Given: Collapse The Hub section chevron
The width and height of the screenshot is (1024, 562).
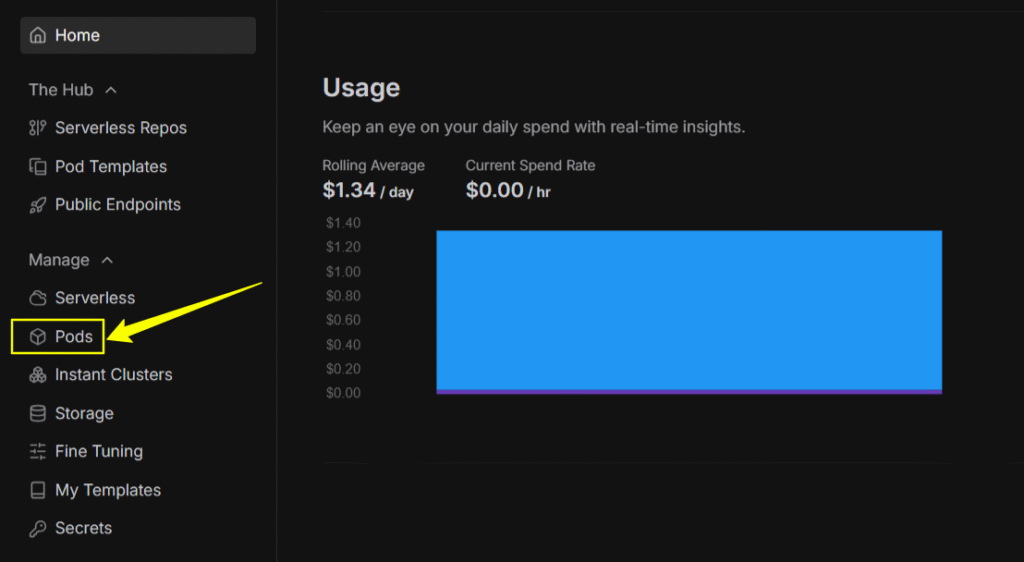Looking at the screenshot, I should click(x=111, y=90).
